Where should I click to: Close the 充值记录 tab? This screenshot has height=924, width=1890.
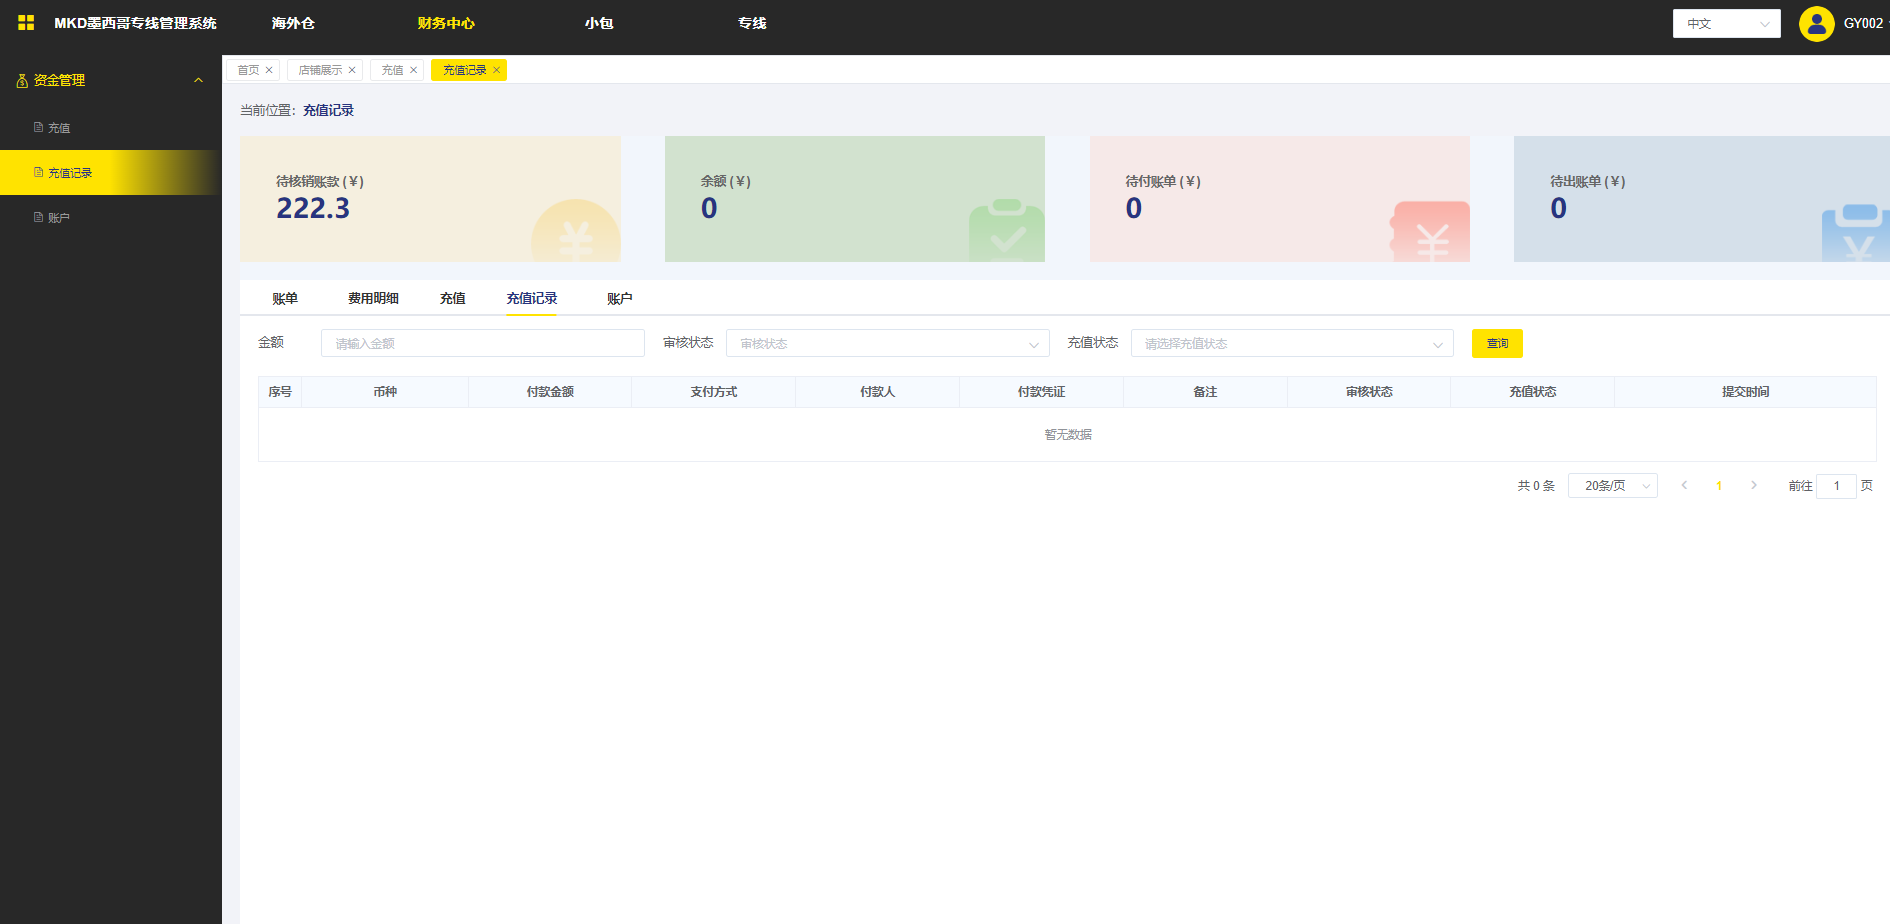click(x=496, y=70)
